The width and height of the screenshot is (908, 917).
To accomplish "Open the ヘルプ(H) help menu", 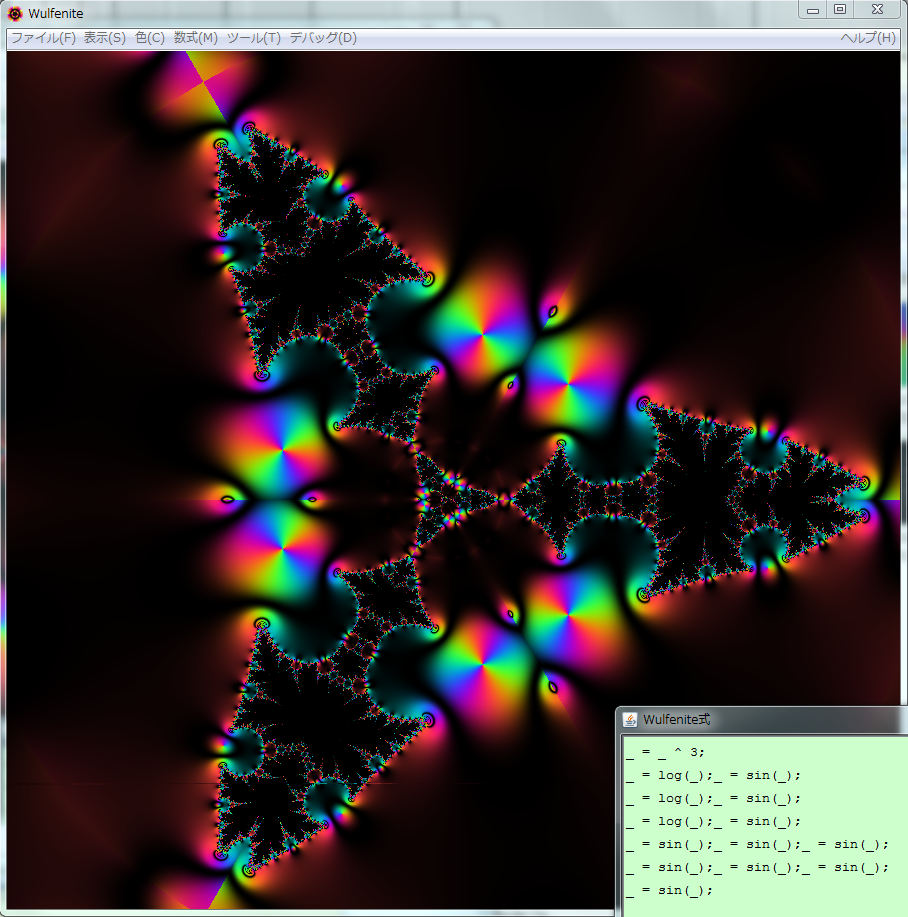I will click(x=867, y=38).
